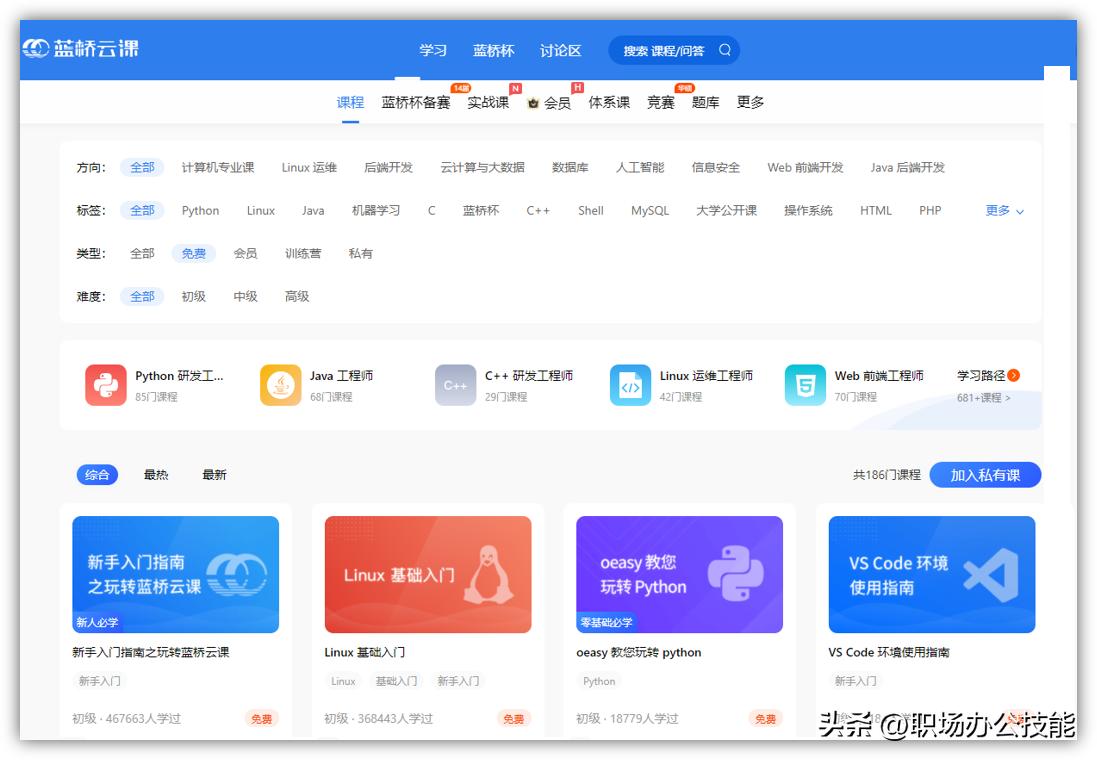The width and height of the screenshot is (1097, 760).
Task: Open the 讨论区 menu item
Action: click(560, 49)
